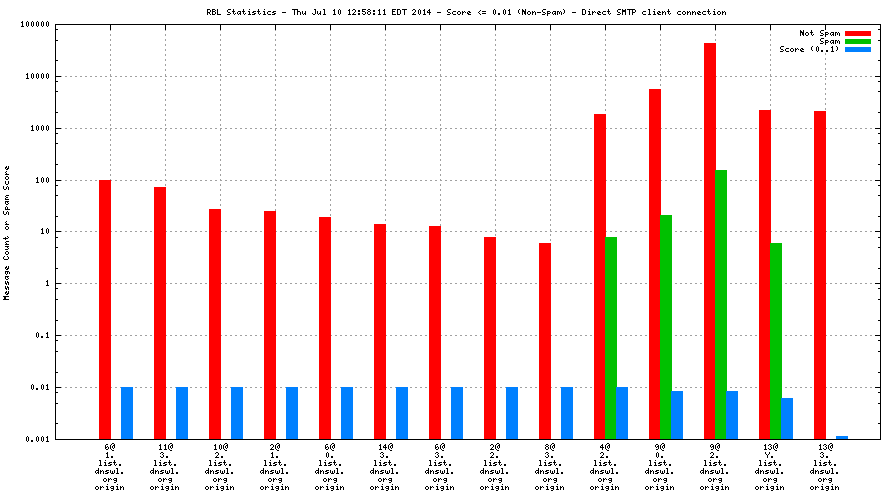Click the 100000 tick label on Y-axis

[61, 24]
